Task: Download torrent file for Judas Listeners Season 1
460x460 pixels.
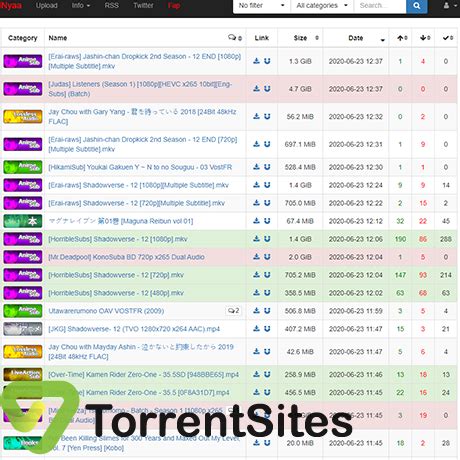Action: [256, 89]
